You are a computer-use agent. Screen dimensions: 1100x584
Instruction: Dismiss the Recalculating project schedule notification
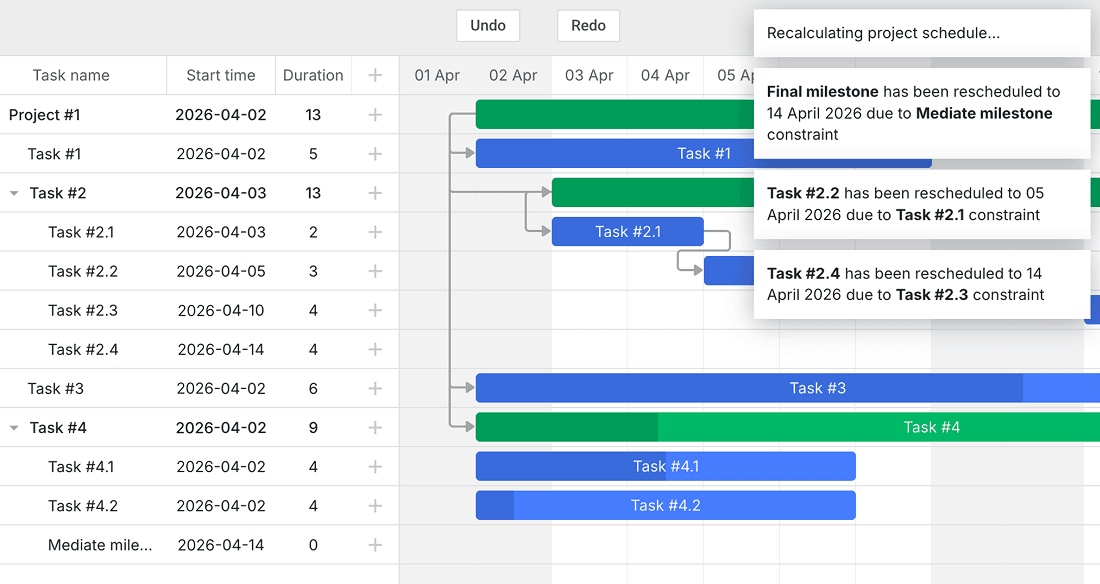[x=922, y=33]
